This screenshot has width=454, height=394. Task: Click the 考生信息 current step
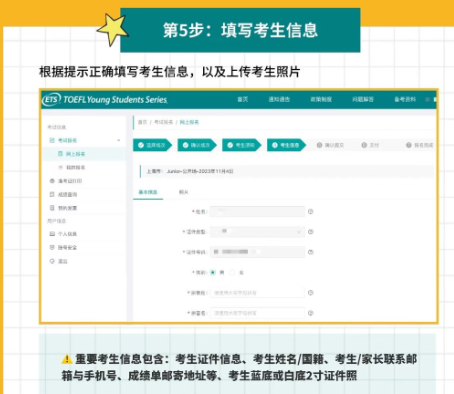pyautogui.click(x=286, y=145)
